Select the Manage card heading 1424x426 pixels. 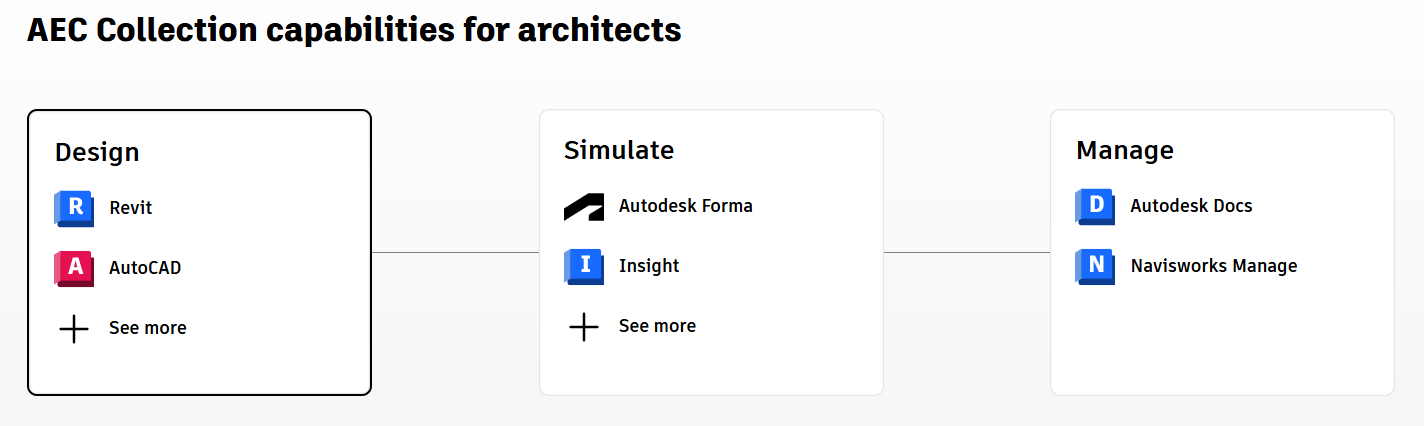1125,150
